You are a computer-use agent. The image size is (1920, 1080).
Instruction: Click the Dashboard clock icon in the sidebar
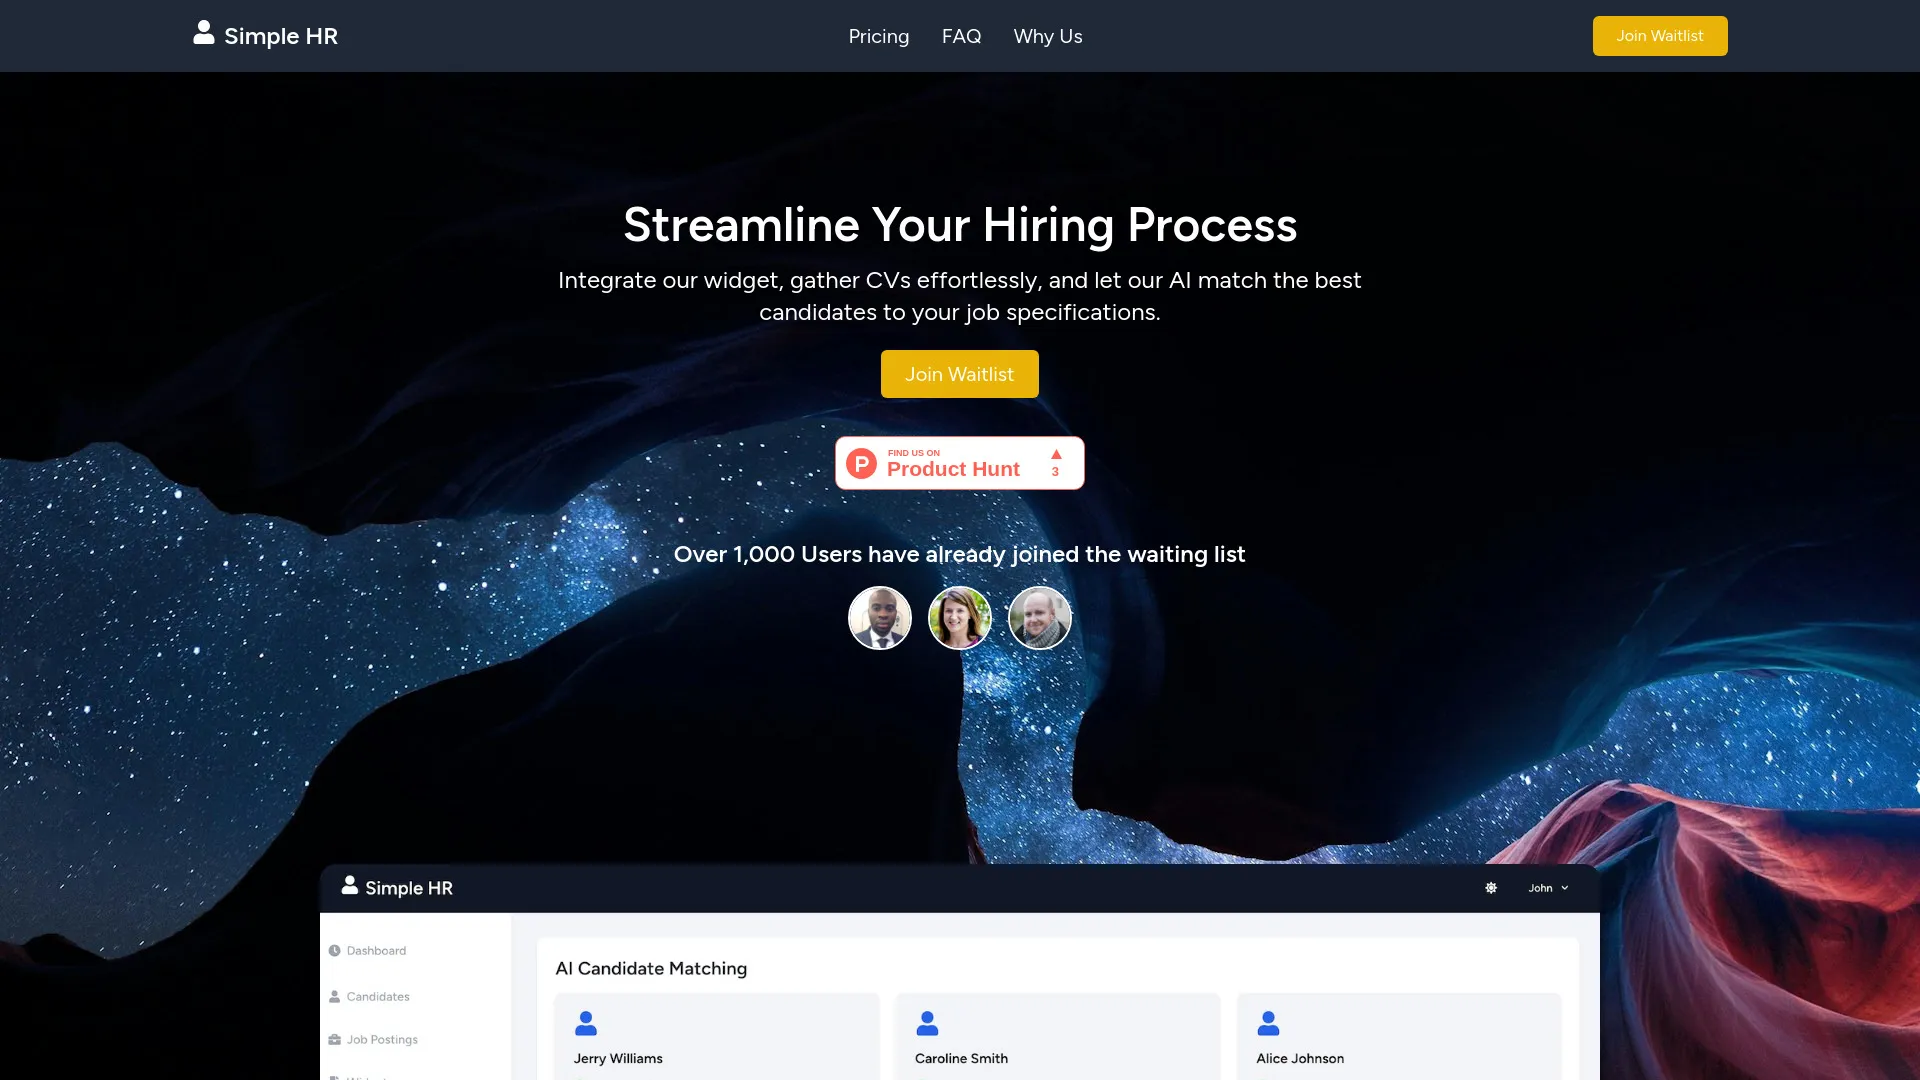click(335, 950)
